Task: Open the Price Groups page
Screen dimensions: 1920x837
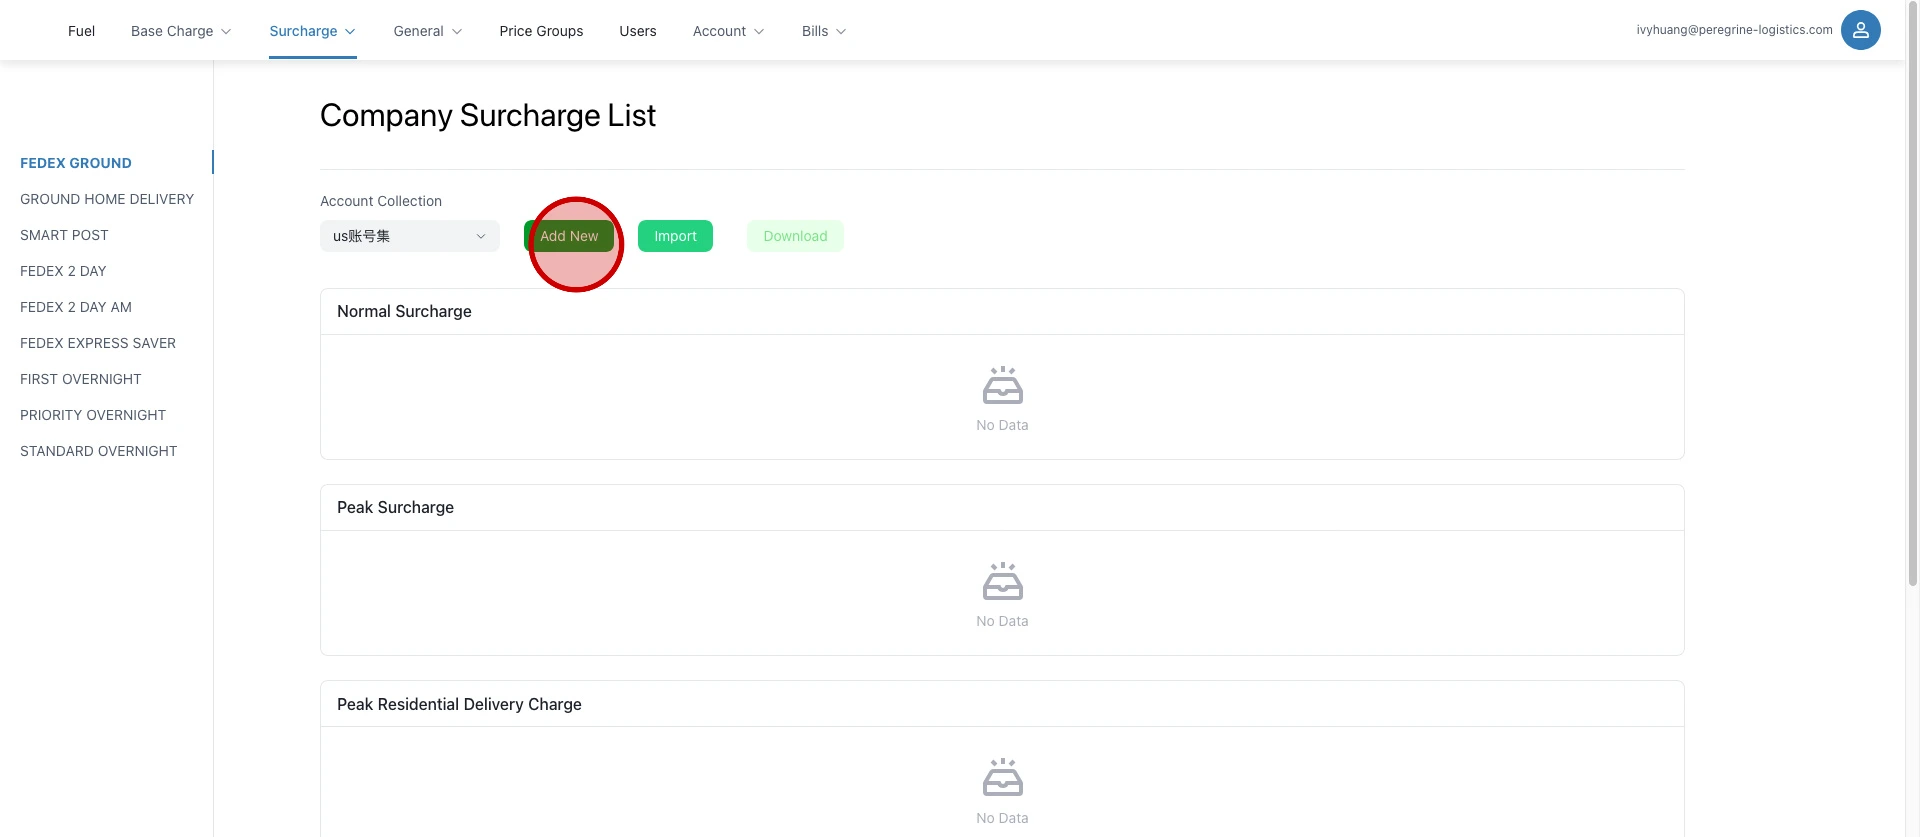Action: [x=541, y=31]
